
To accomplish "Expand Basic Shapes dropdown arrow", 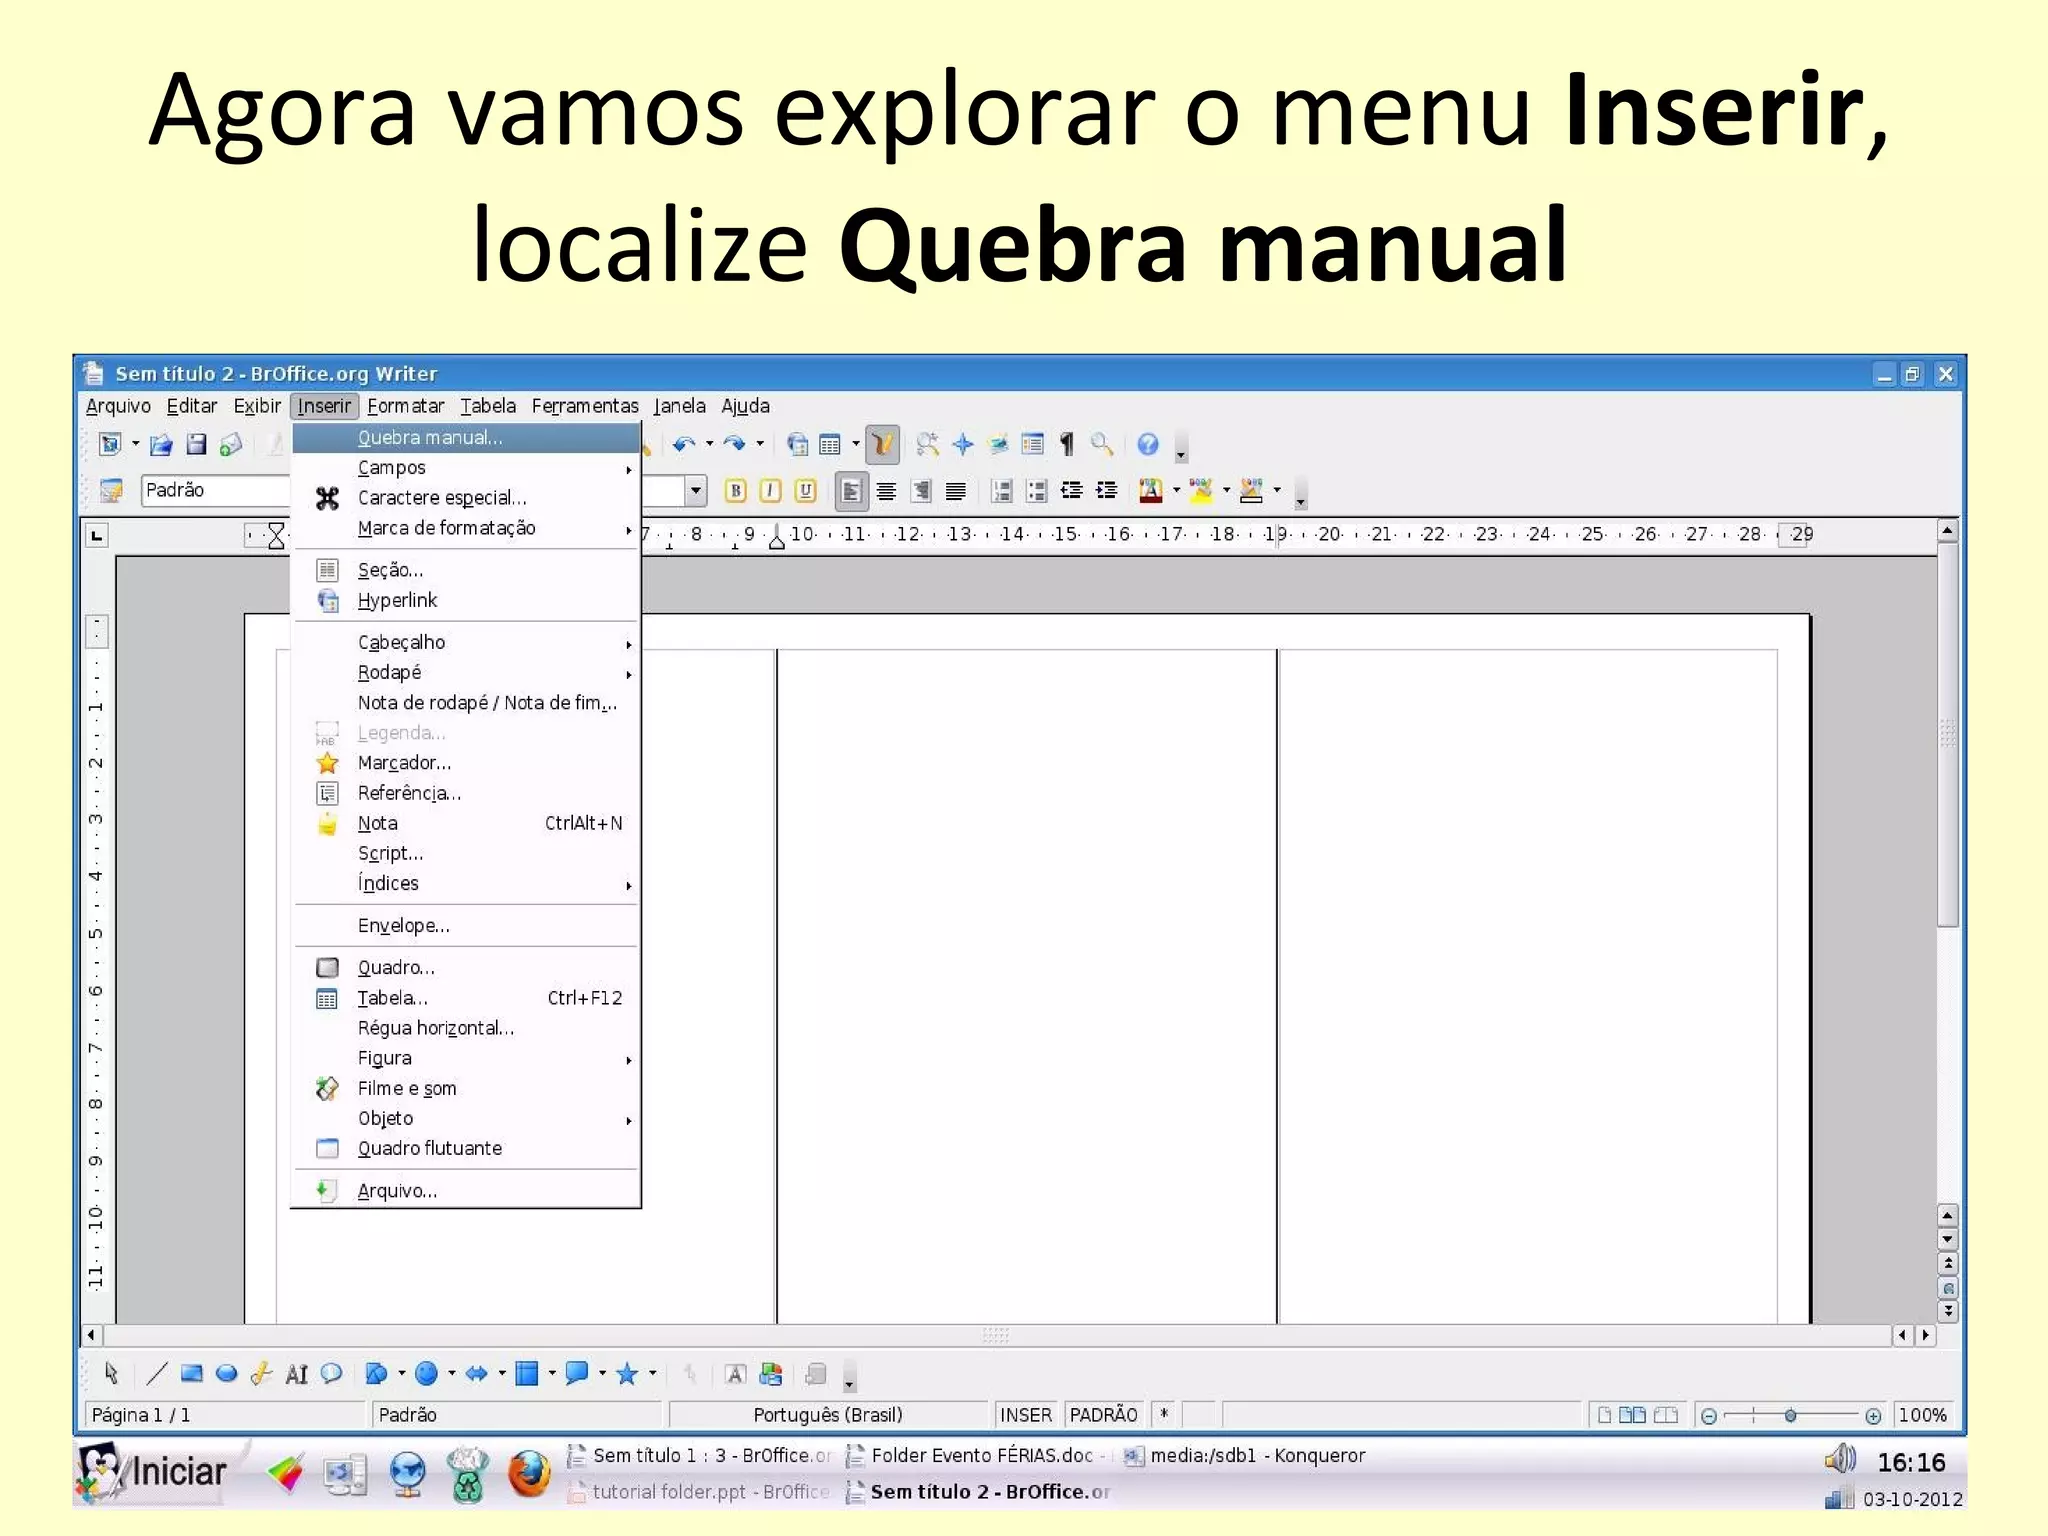I will 401,1374.
